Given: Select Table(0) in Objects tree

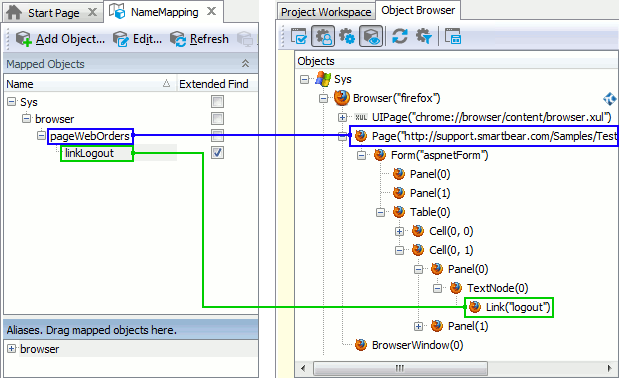Looking at the screenshot, I should tap(430, 212).
